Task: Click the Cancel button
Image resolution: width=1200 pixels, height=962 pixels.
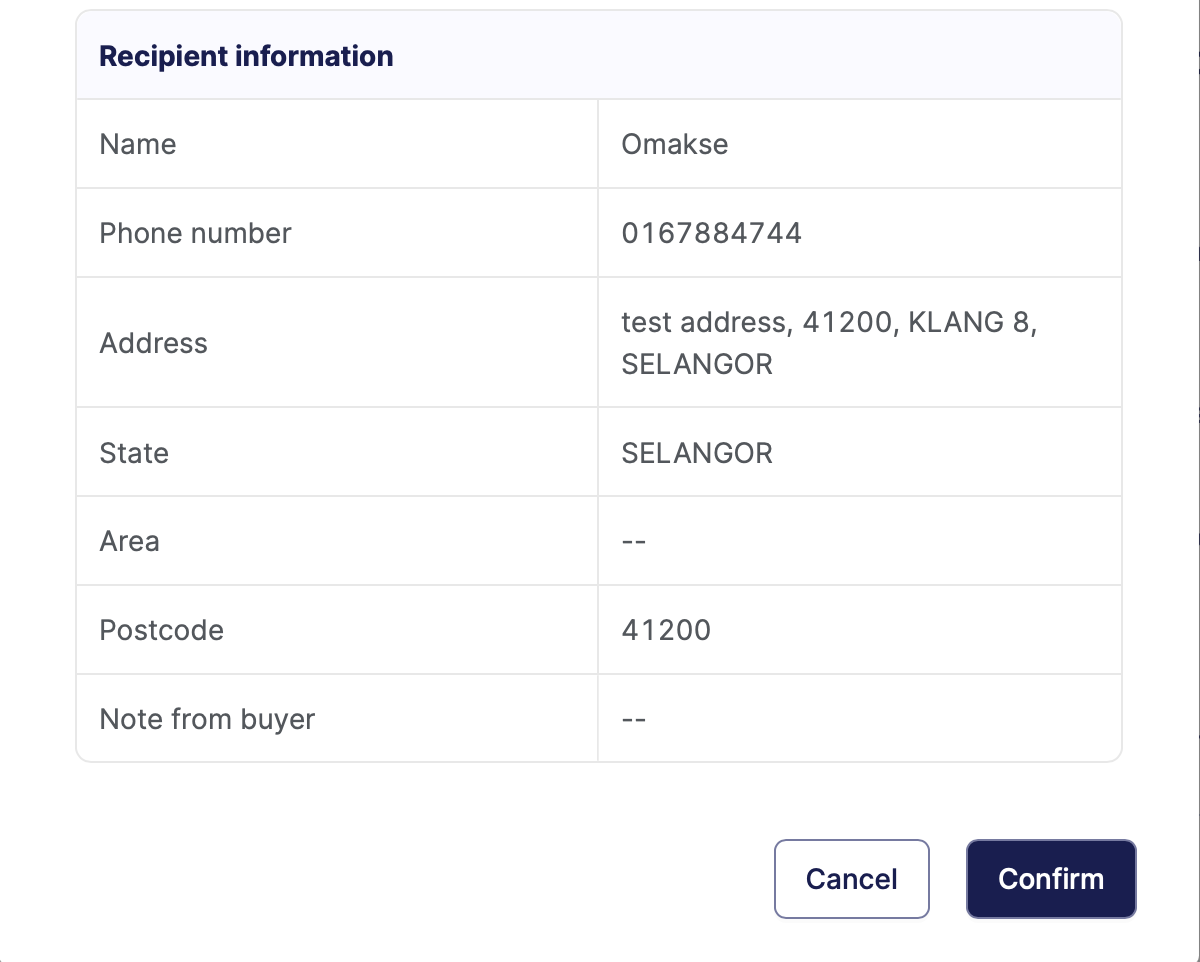Action: (x=851, y=879)
